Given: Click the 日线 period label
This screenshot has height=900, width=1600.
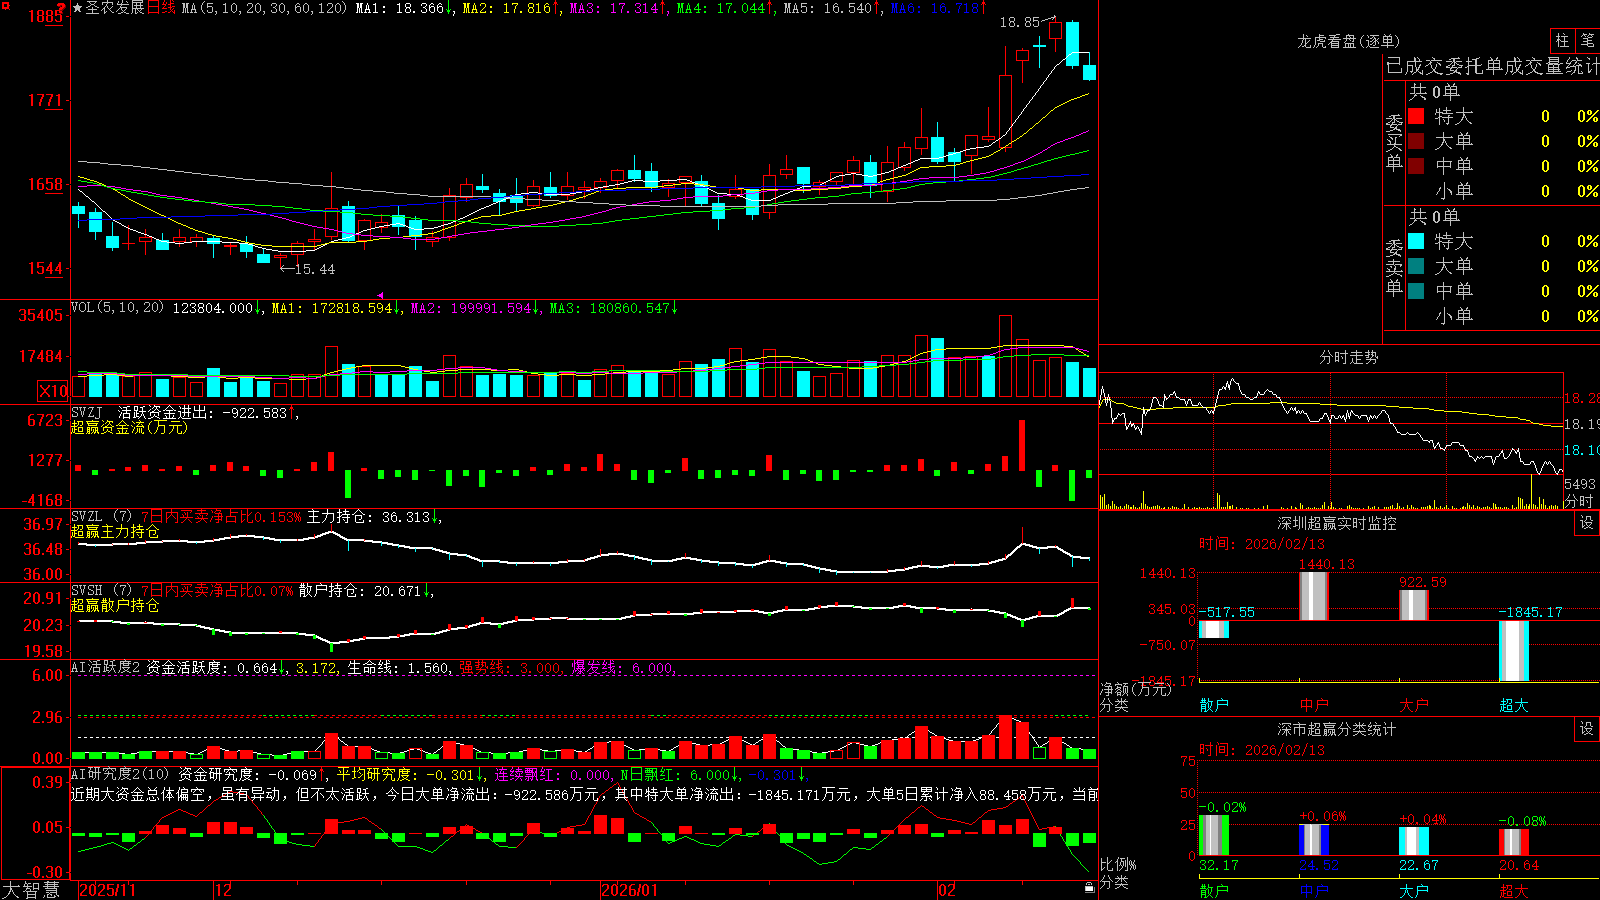Looking at the screenshot, I should click(161, 8).
